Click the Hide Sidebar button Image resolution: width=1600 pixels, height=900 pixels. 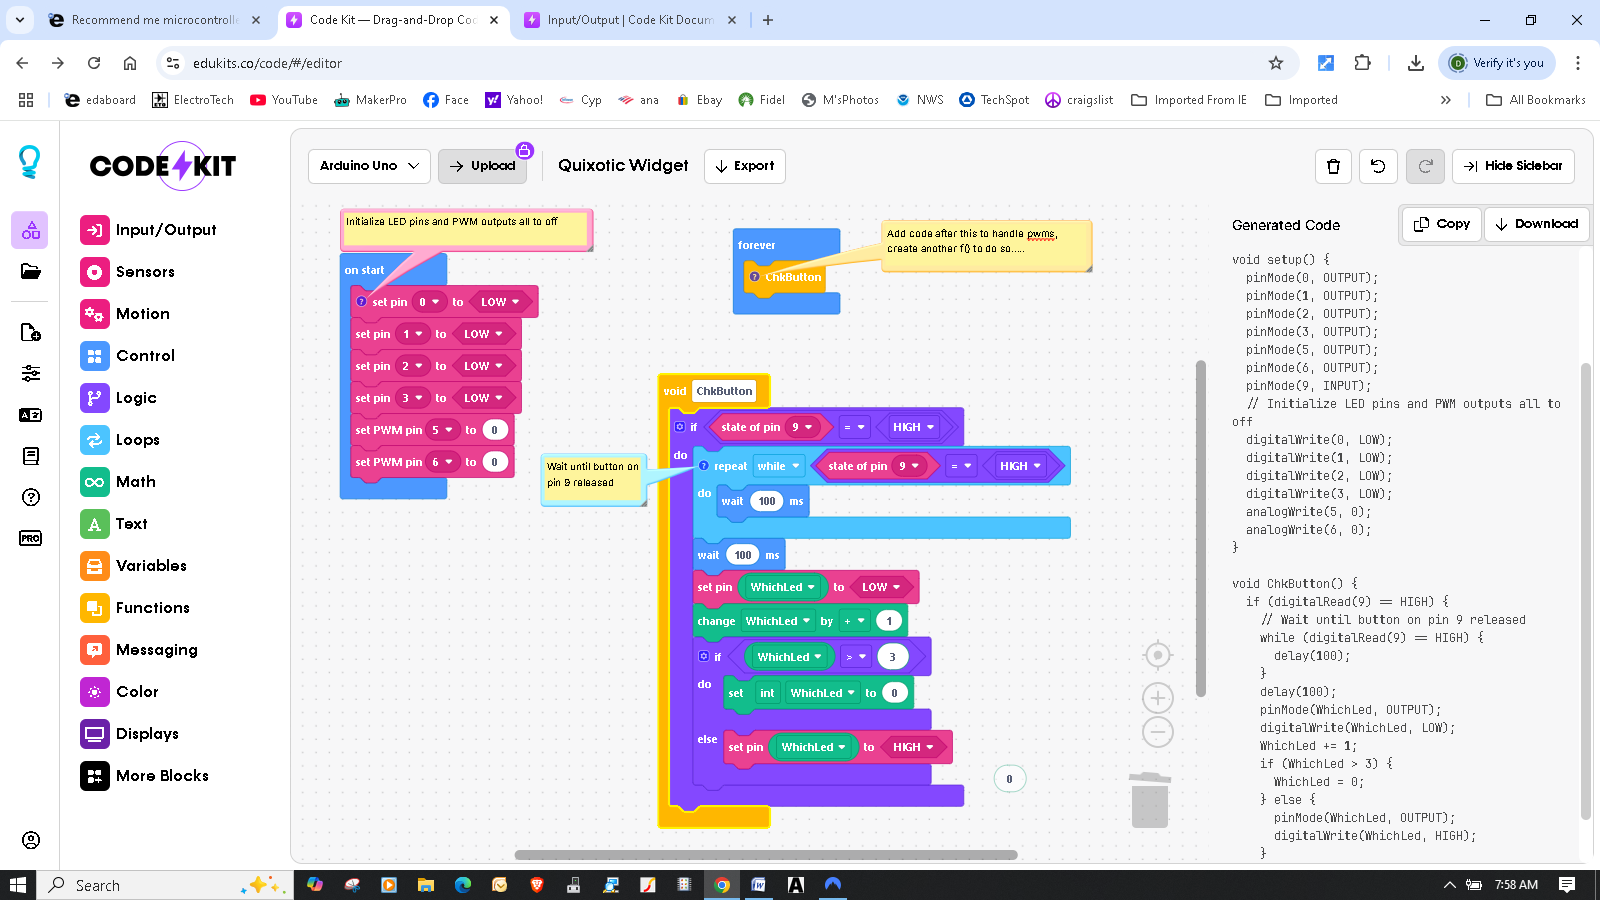1513,166
